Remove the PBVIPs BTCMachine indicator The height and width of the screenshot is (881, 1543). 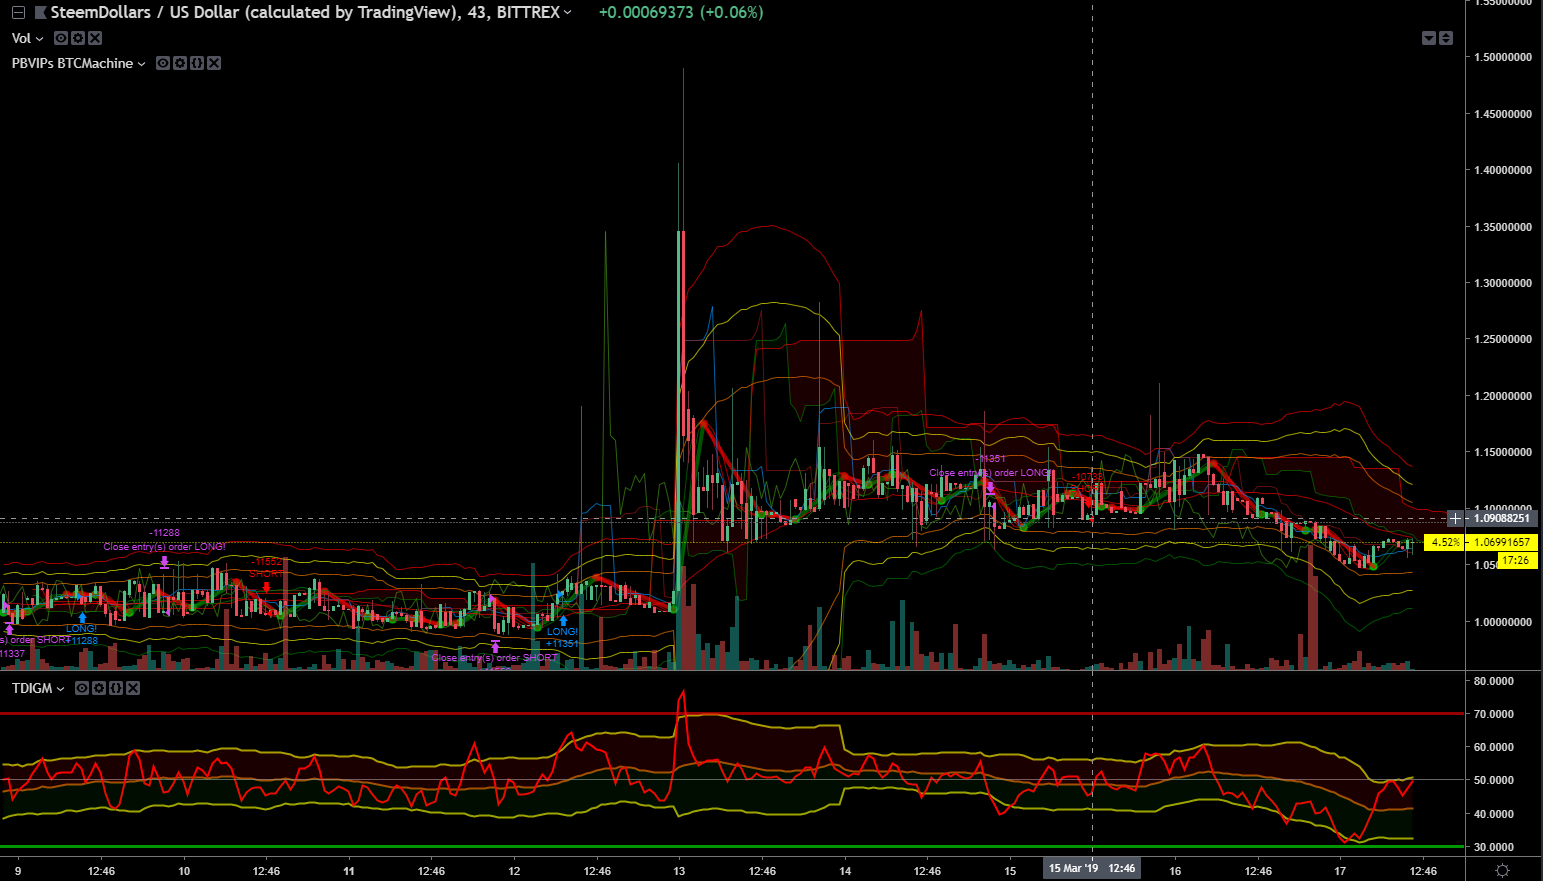(214, 63)
